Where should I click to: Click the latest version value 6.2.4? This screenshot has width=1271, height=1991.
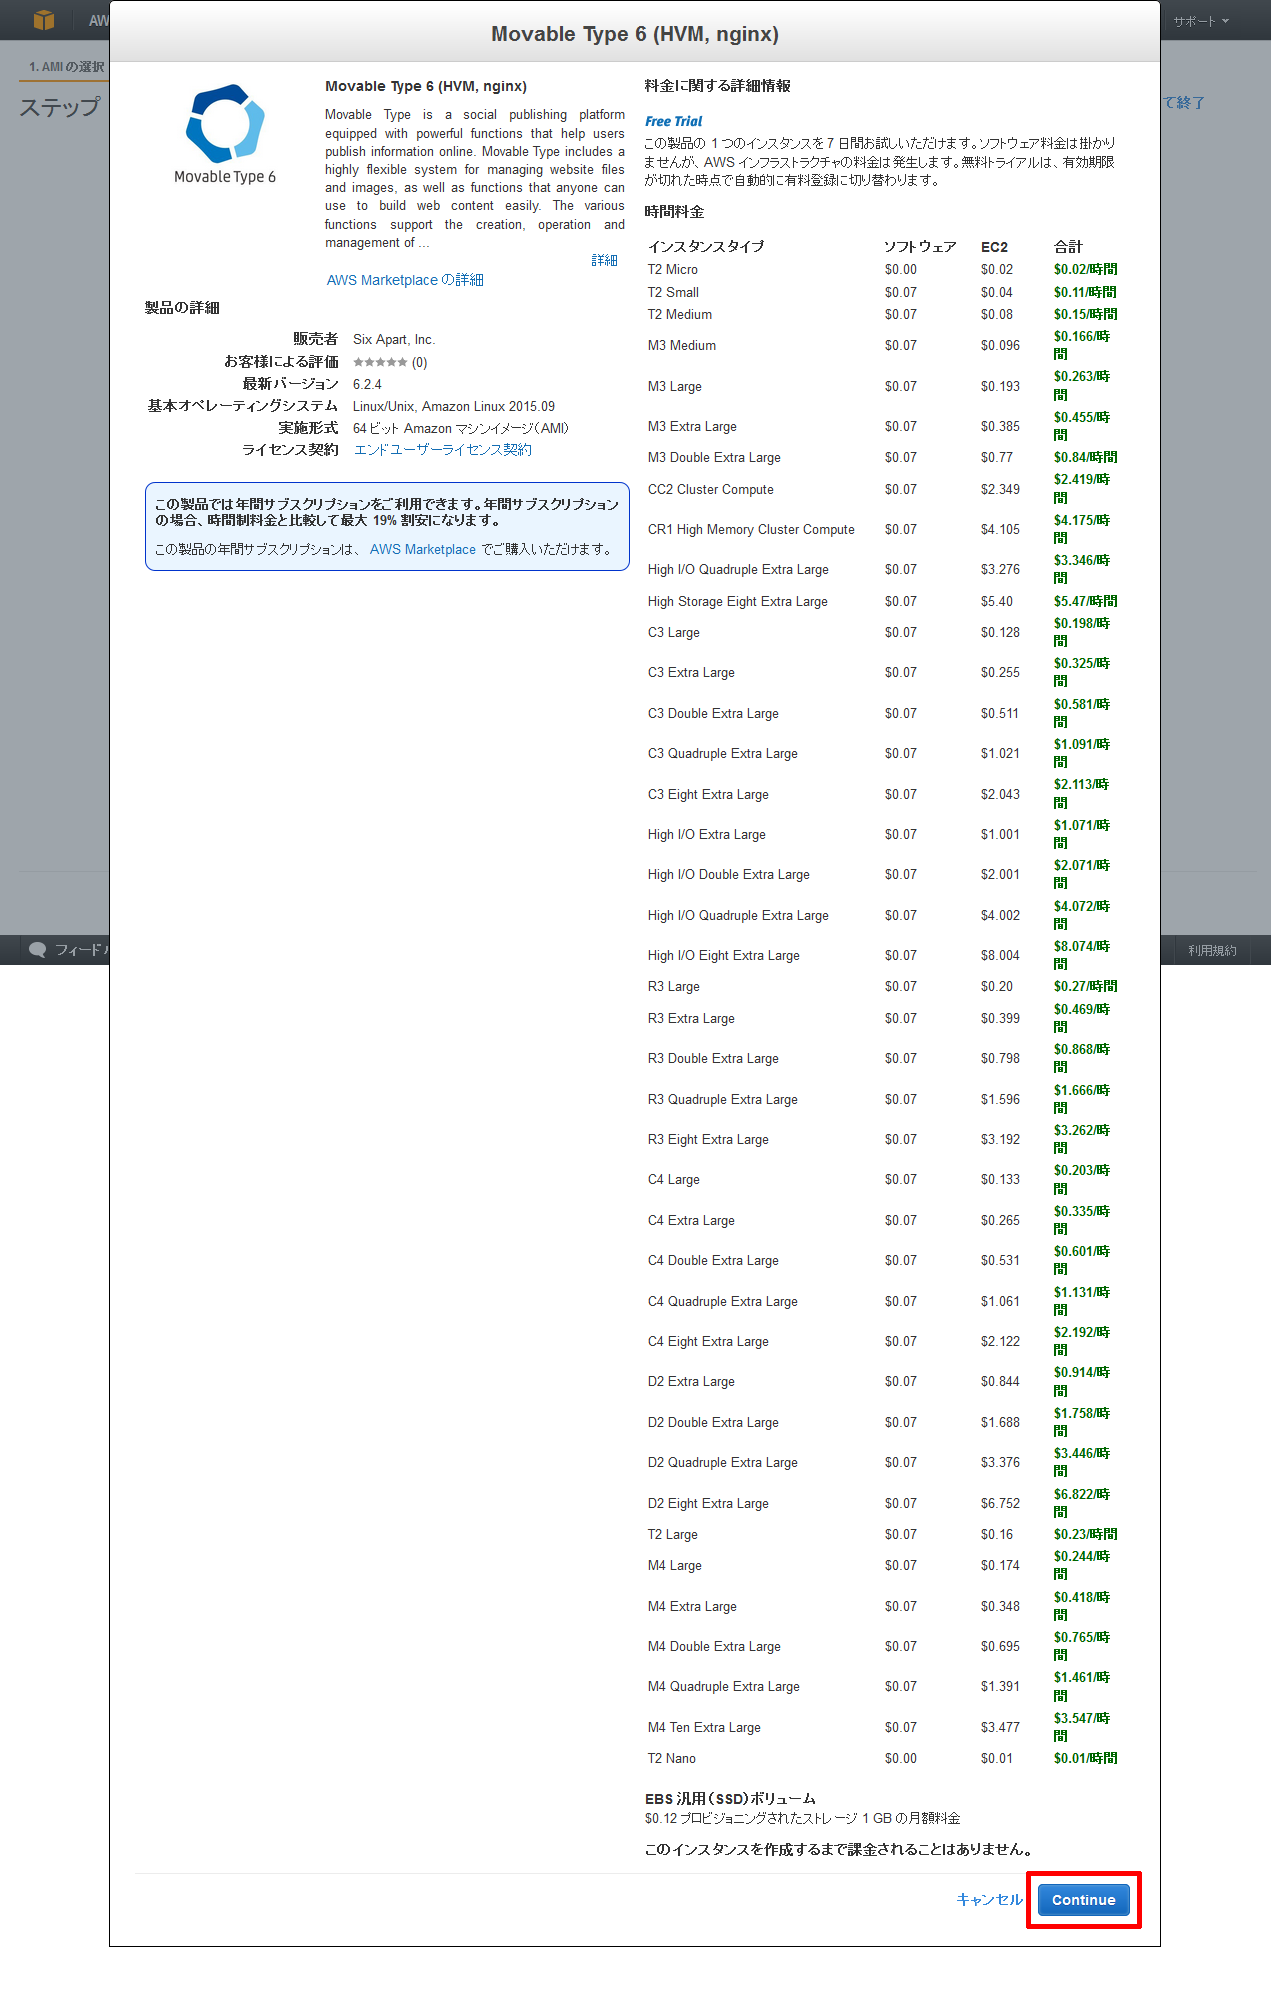pyautogui.click(x=367, y=385)
